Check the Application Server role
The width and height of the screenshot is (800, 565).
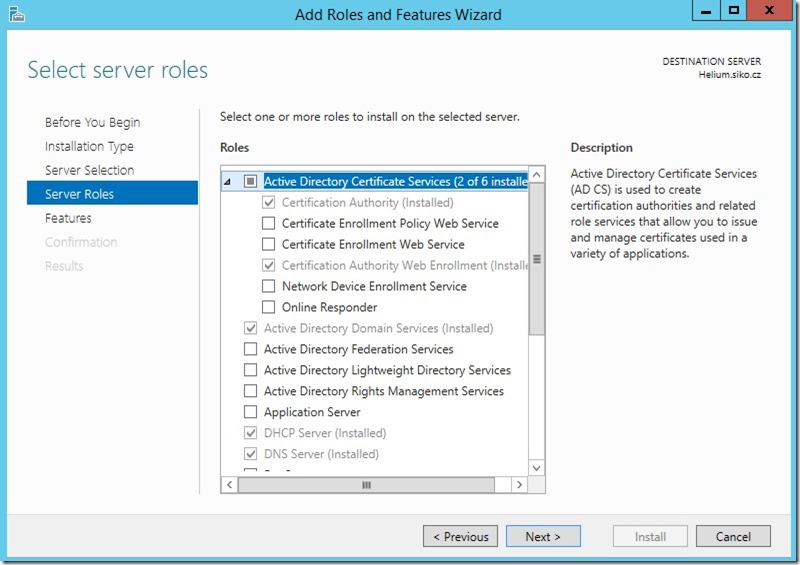coord(250,412)
